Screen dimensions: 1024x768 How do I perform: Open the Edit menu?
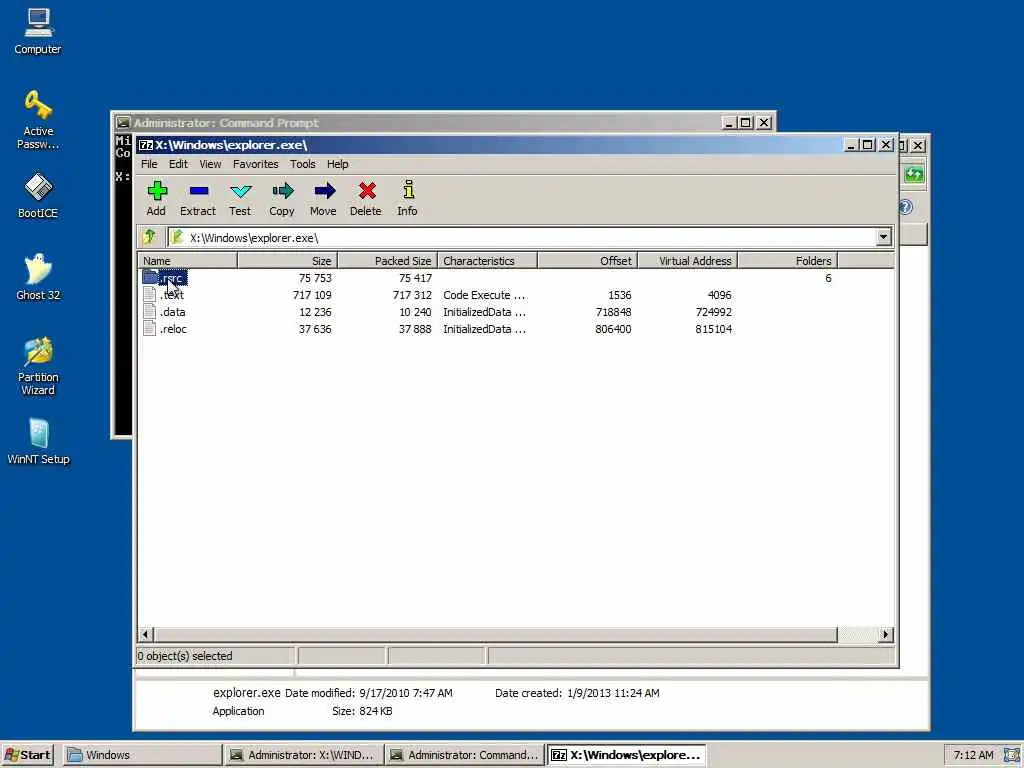click(x=178, y=164)
